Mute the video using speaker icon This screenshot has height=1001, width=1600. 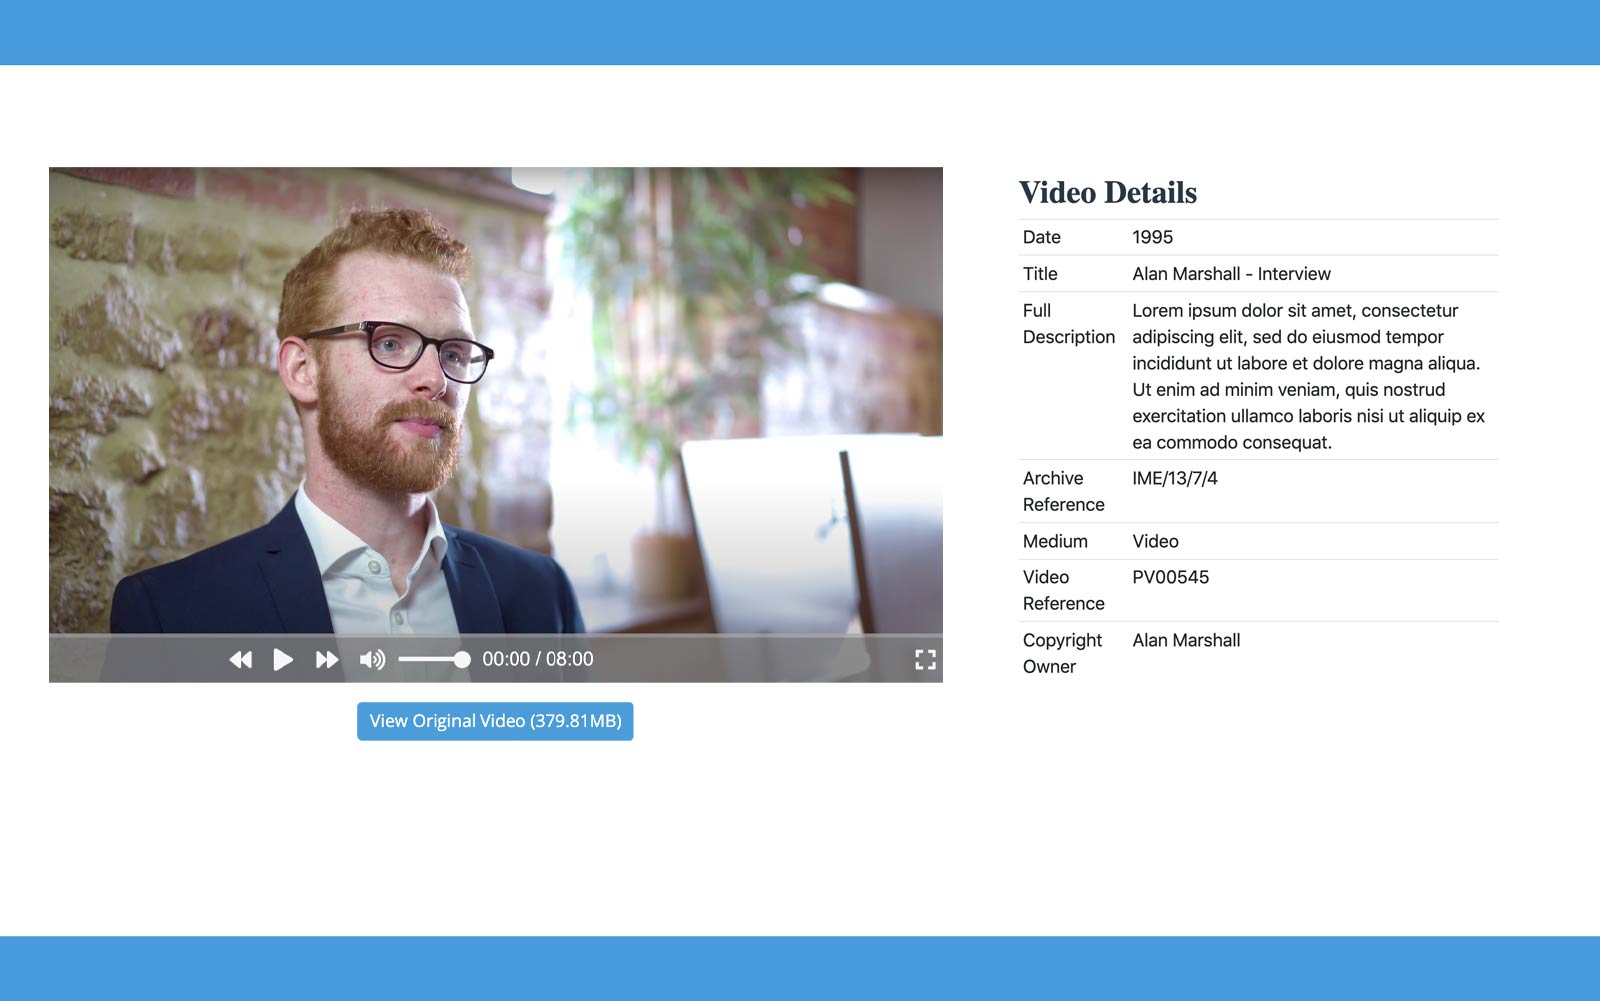pyautogui.click(x=372, y=660)
